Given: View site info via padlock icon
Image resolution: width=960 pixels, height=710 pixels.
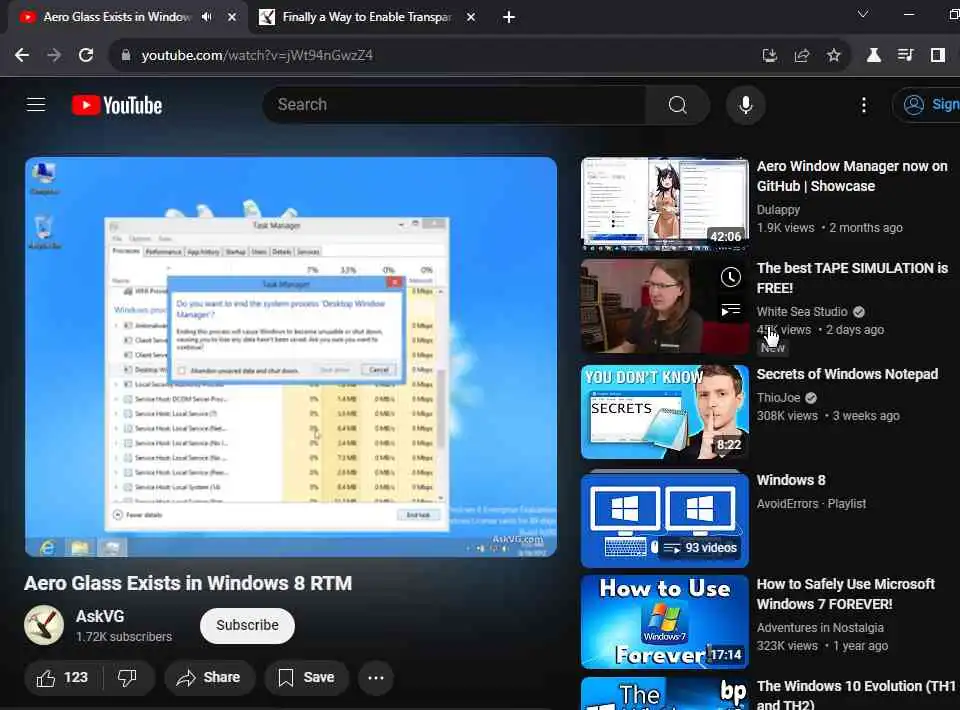Looking at the screenshot, I should pyautogui.click(x=126, y=56).
